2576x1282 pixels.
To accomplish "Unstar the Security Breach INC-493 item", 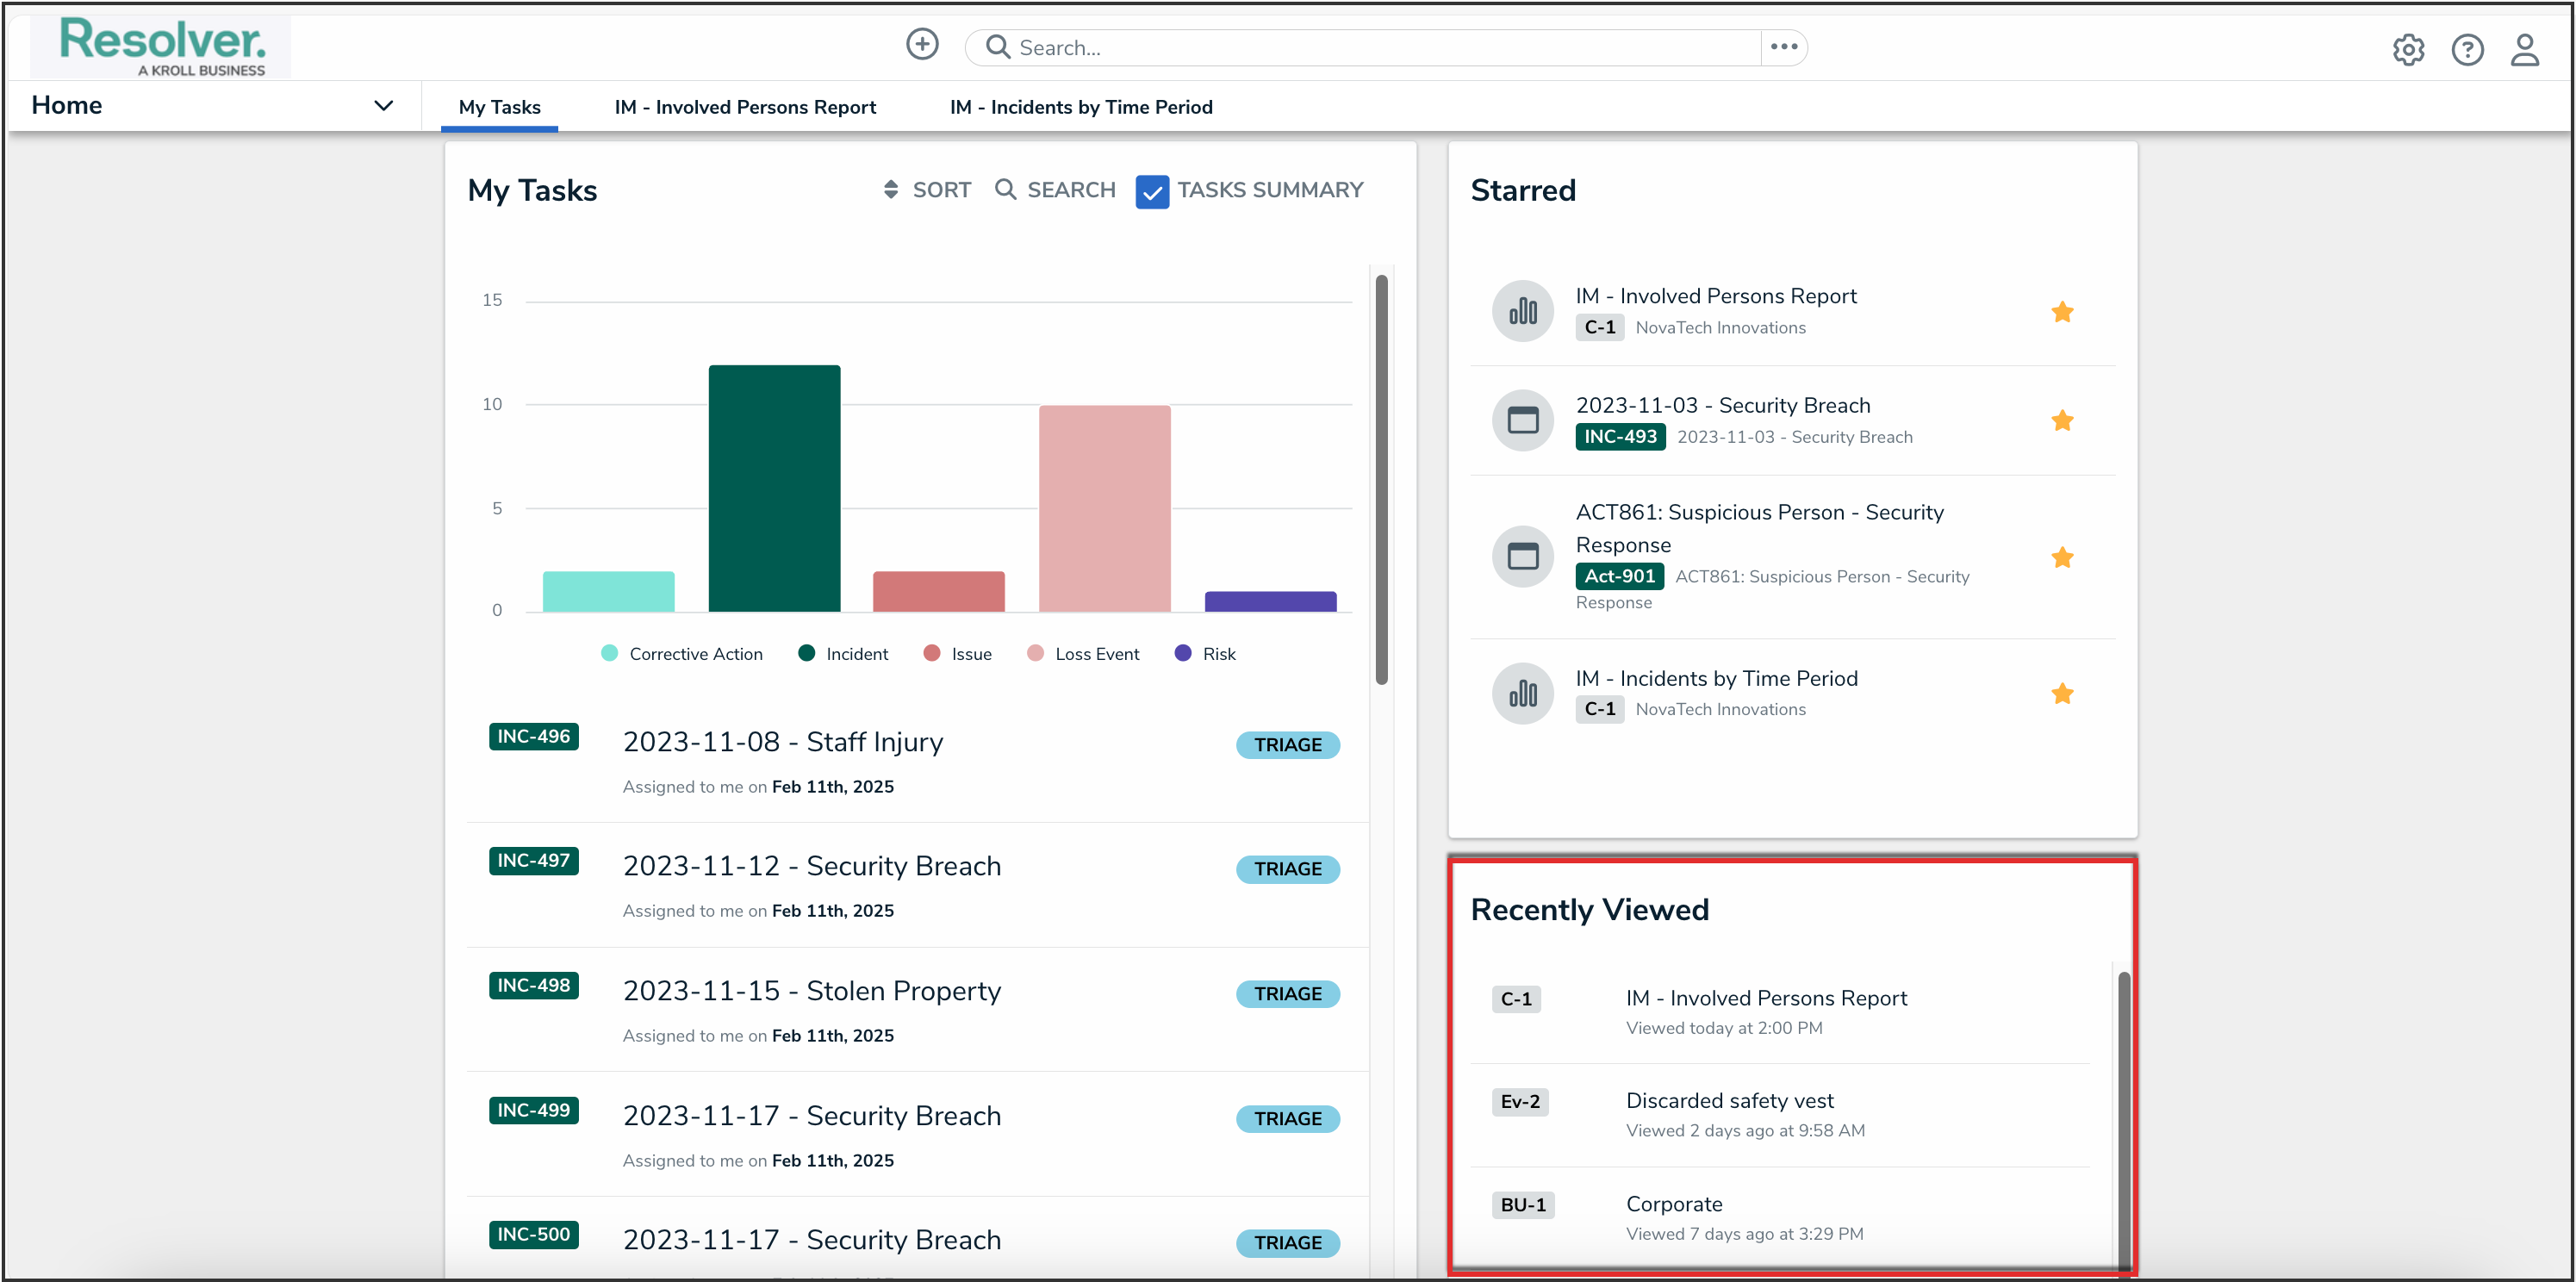I will 2061,421.
